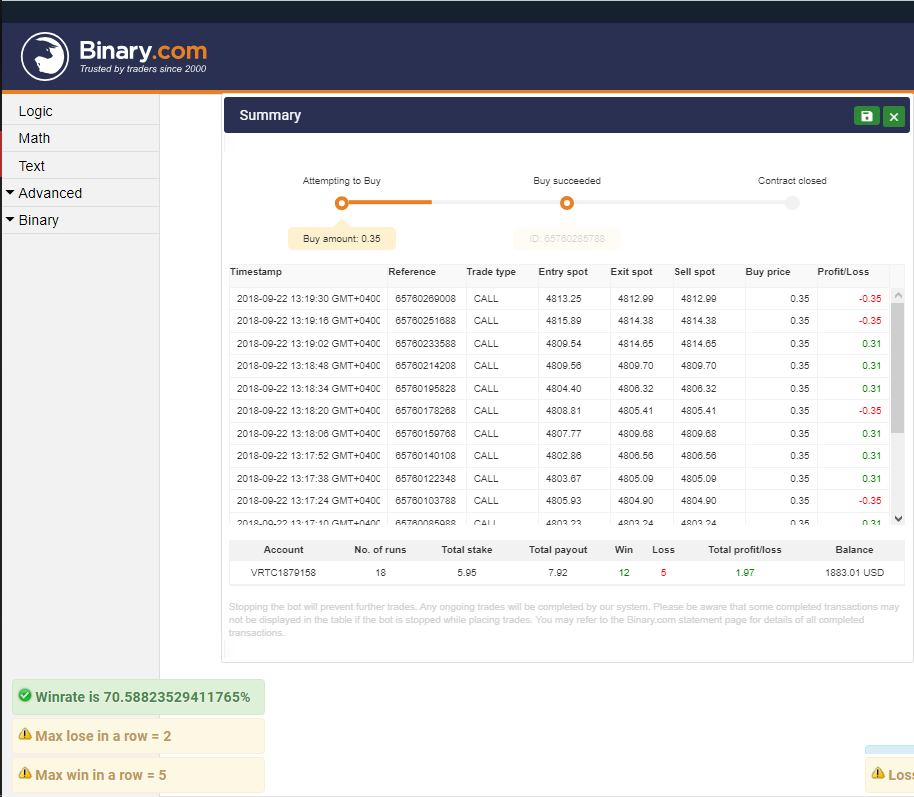Viewport: 914px width, 797px height.
Task: Click the warning icon on the Los notification
Action: 878,773
